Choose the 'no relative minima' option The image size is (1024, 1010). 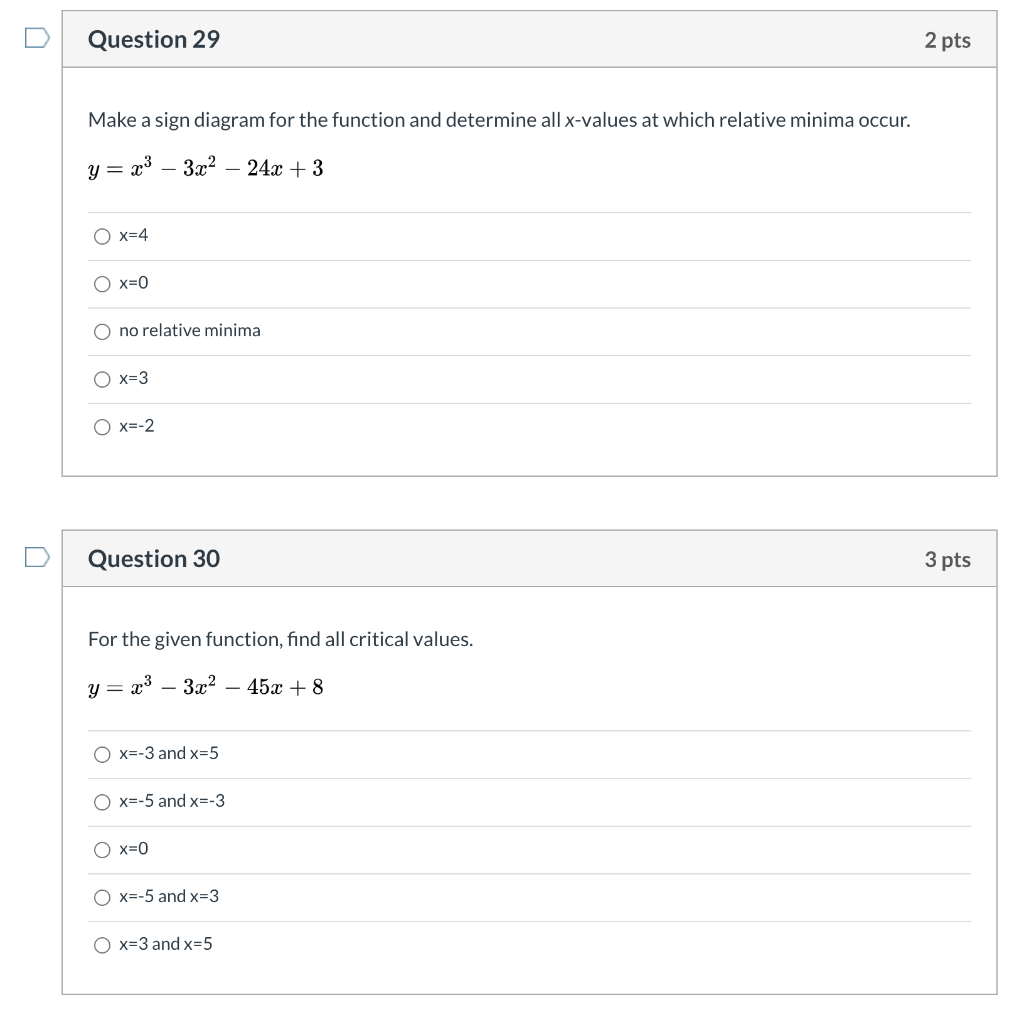102,331
